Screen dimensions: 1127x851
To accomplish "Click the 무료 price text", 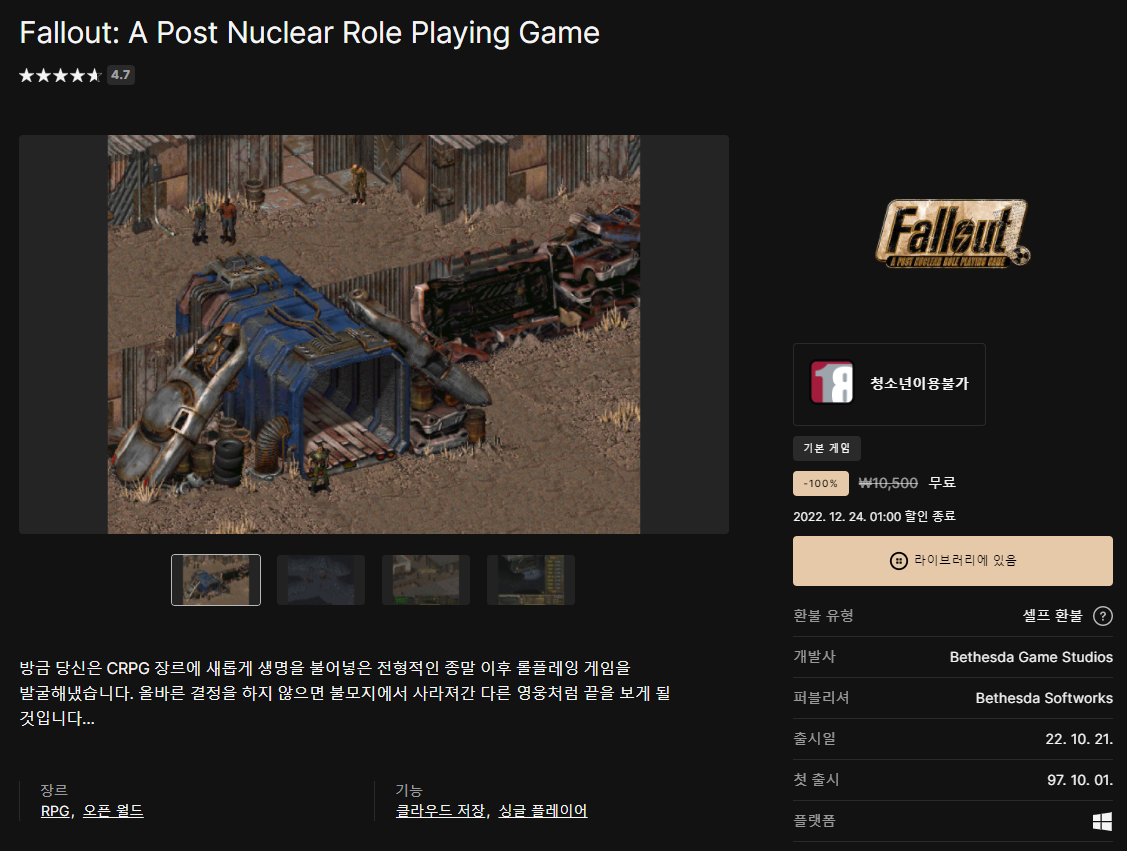I will (942, 483).
